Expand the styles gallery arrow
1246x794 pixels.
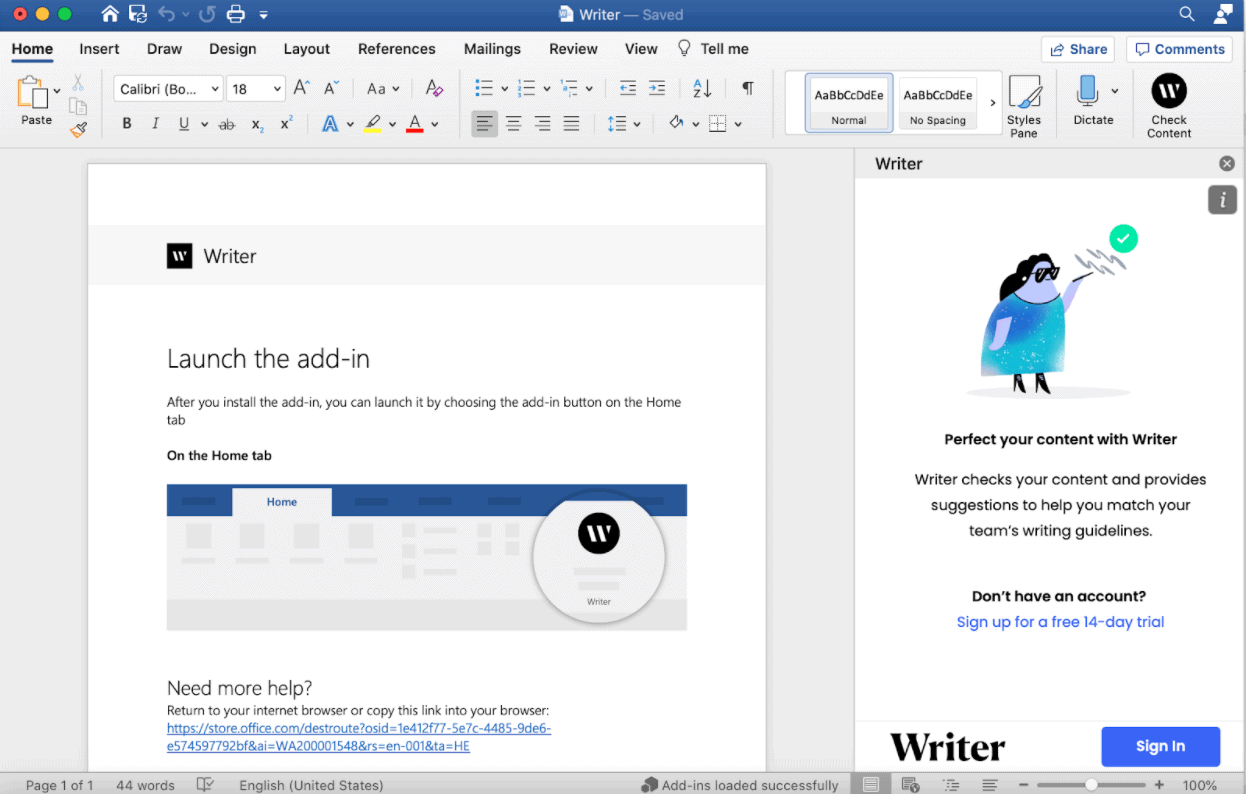coord(993,102)
